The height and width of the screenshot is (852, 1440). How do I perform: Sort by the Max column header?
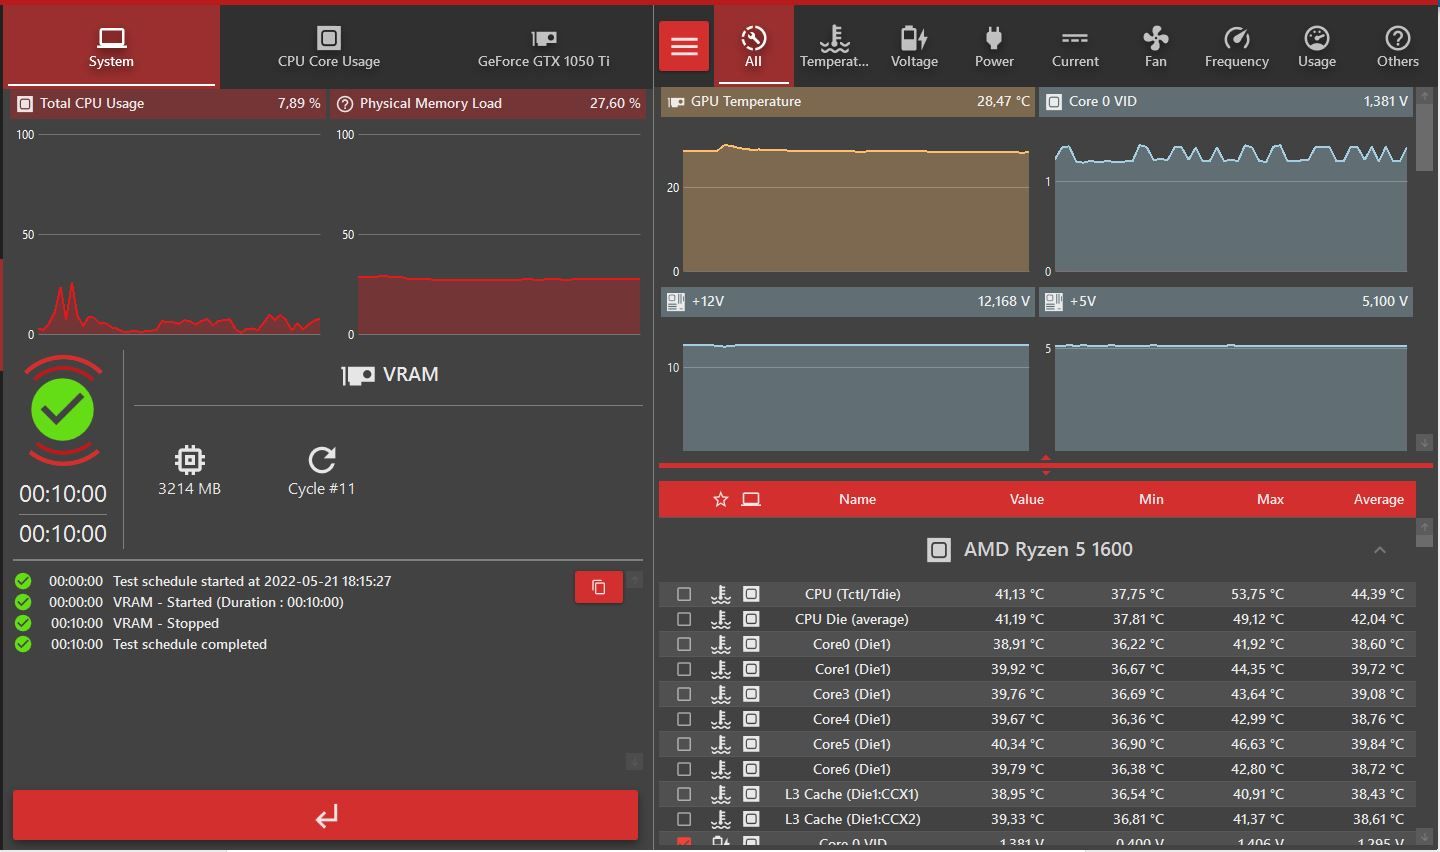tap(1270, 499)
